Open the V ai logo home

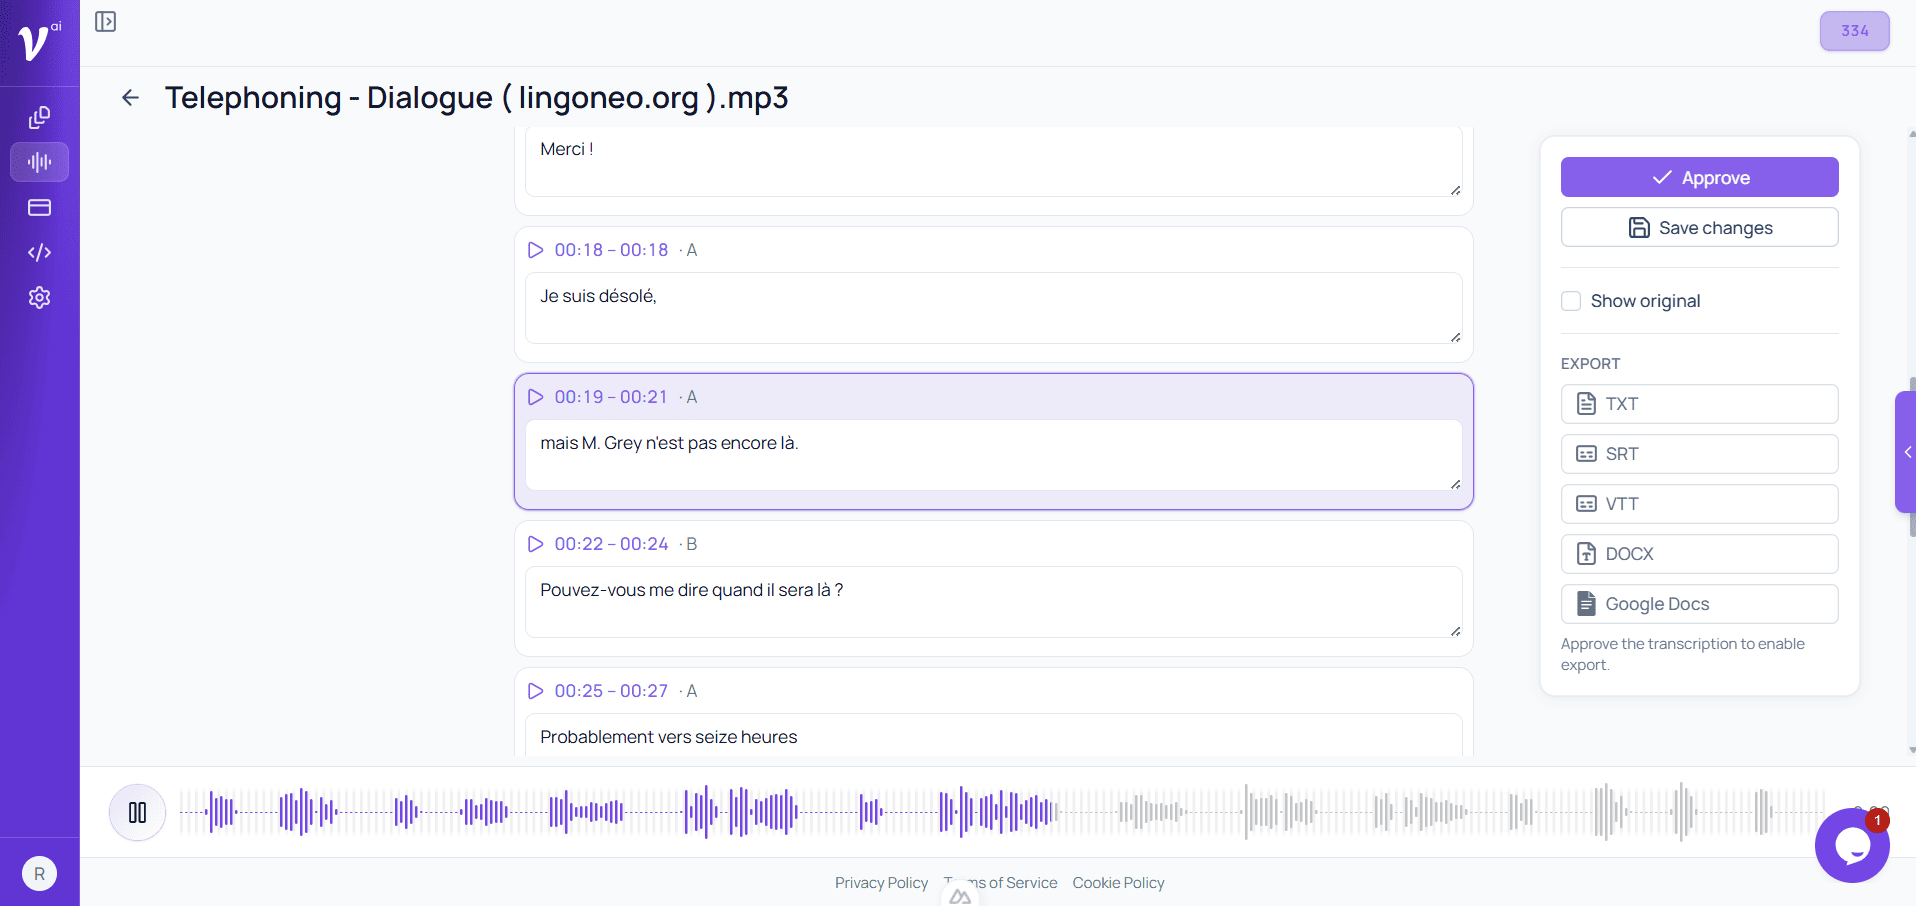(39, 42)
